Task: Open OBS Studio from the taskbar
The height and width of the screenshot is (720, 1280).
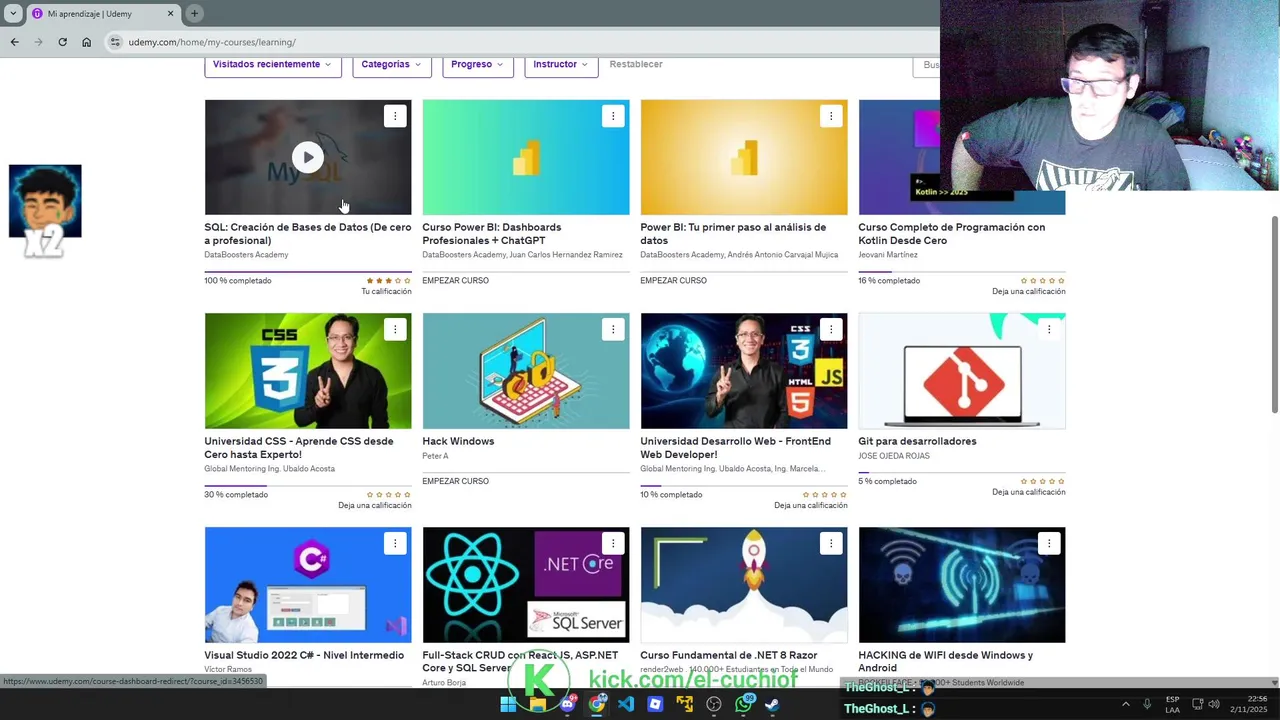Action: [x=714, y=704]
